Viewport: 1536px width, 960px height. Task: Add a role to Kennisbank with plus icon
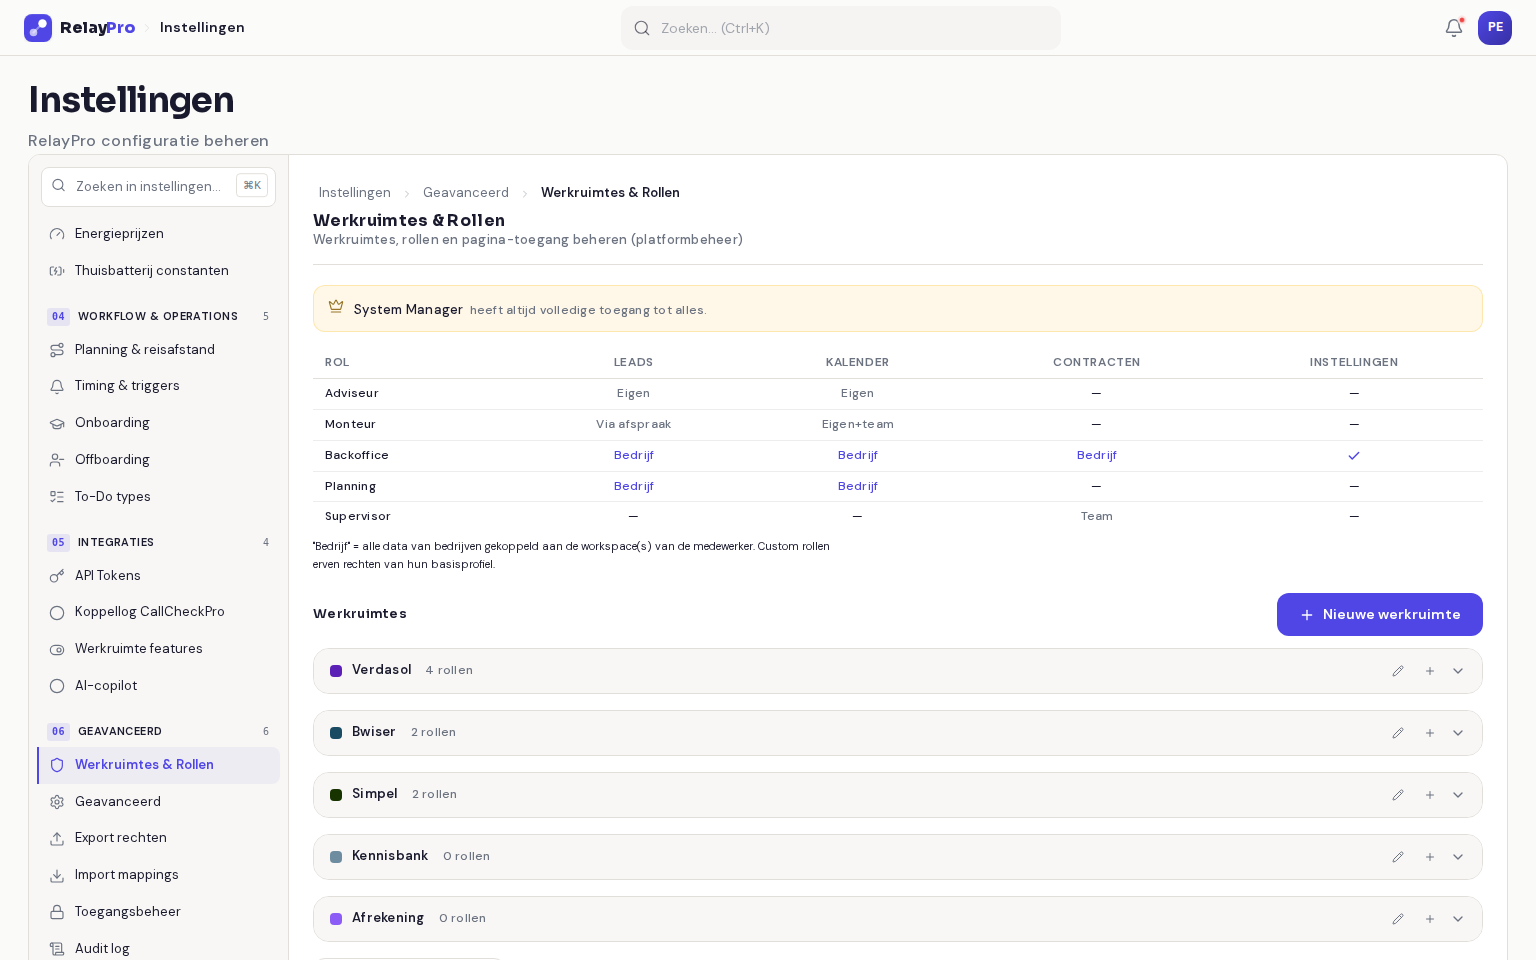[1430, 857]
